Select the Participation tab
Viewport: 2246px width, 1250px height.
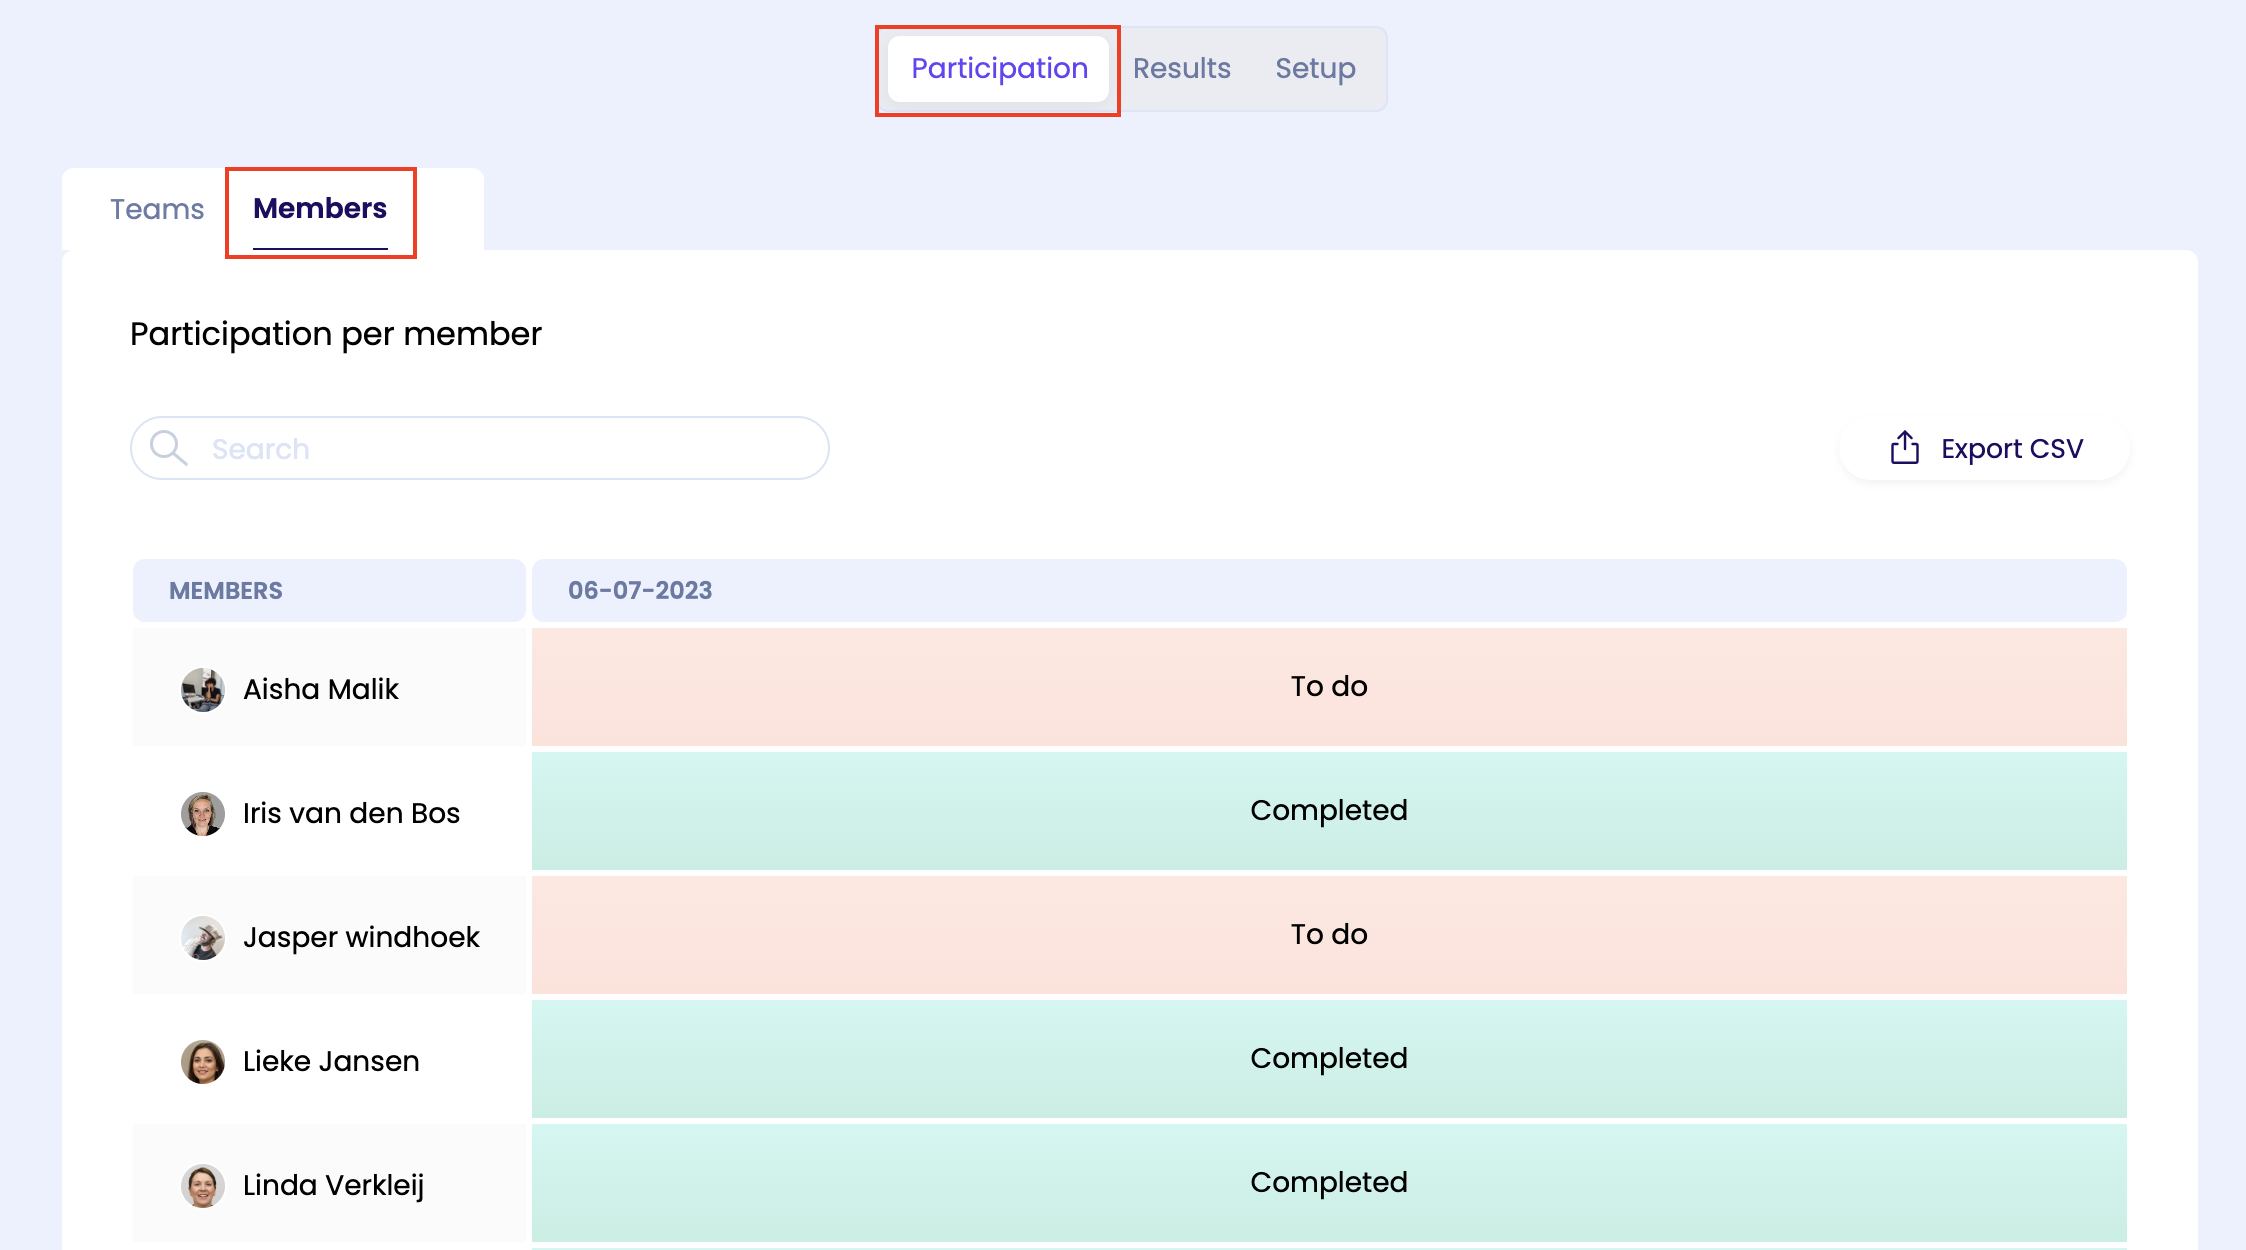point(999,68)
